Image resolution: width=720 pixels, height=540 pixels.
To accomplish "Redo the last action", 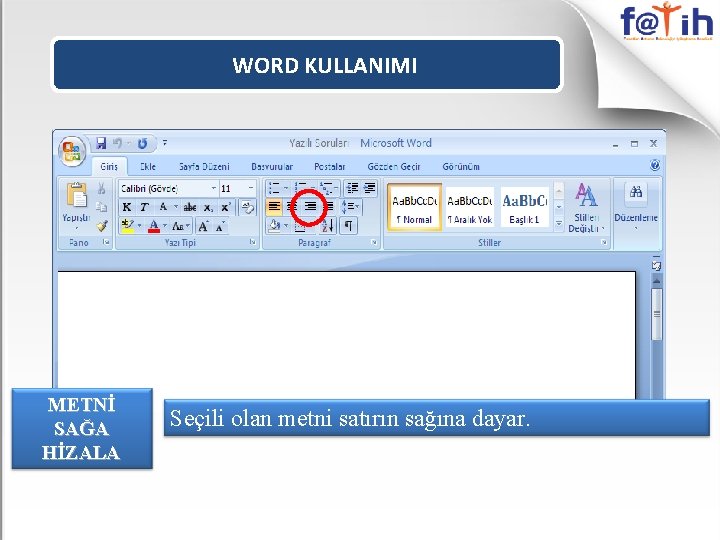I will 142,143.
